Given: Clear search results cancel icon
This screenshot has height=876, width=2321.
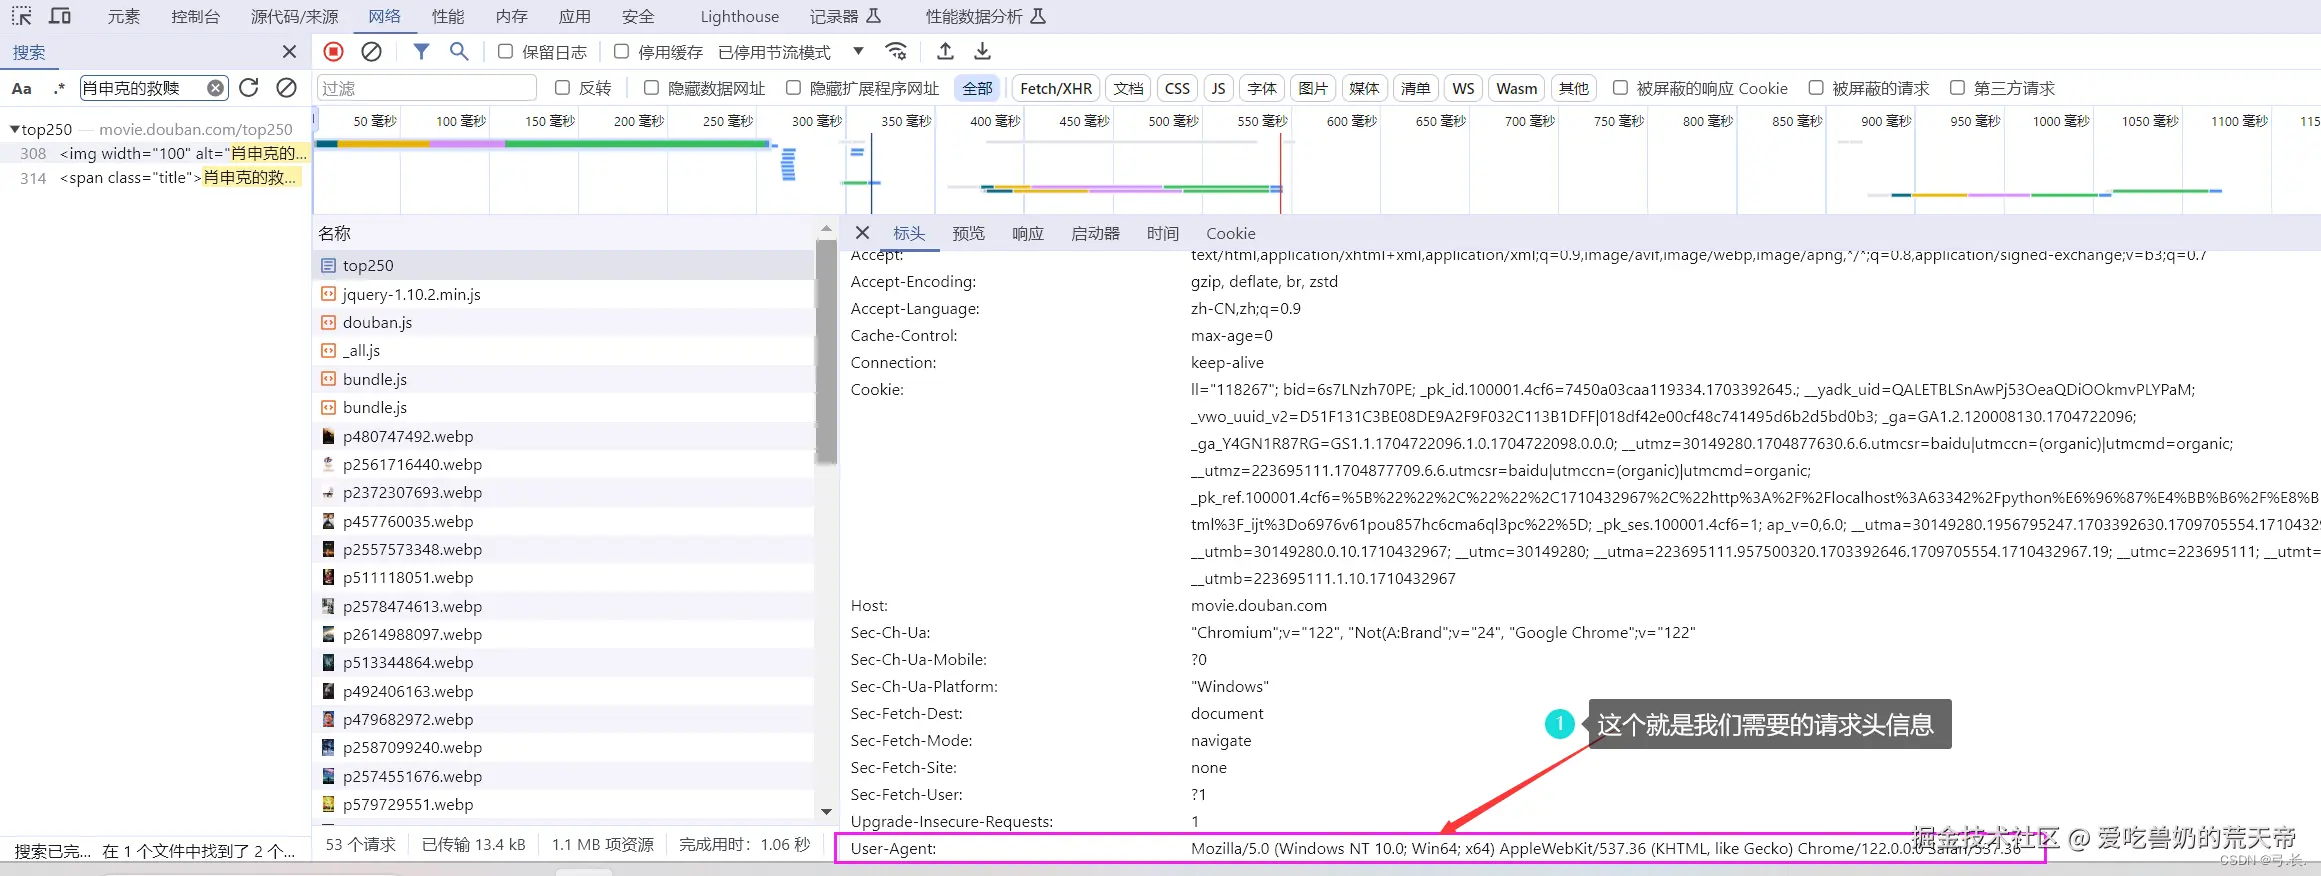Looking at the screenshot, I should coord(286,88).
